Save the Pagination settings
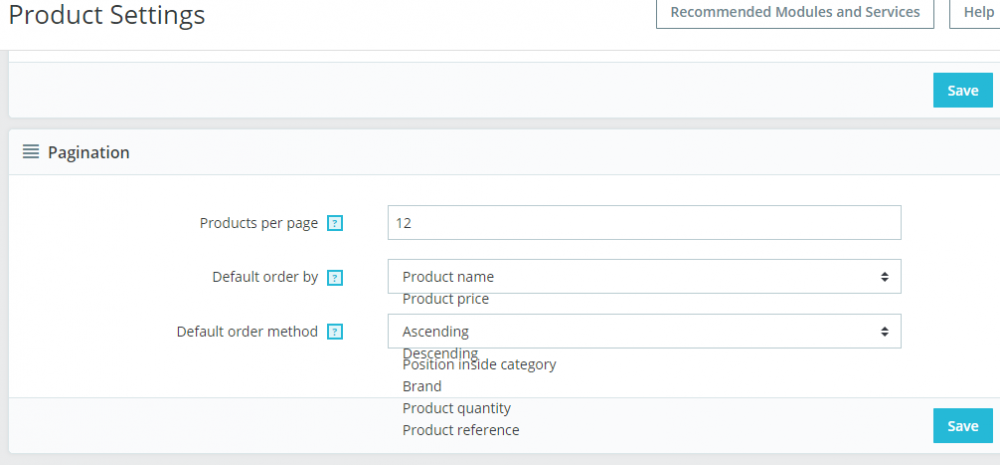This screenshot has height=465, width=1000. (x=962, y=426)
